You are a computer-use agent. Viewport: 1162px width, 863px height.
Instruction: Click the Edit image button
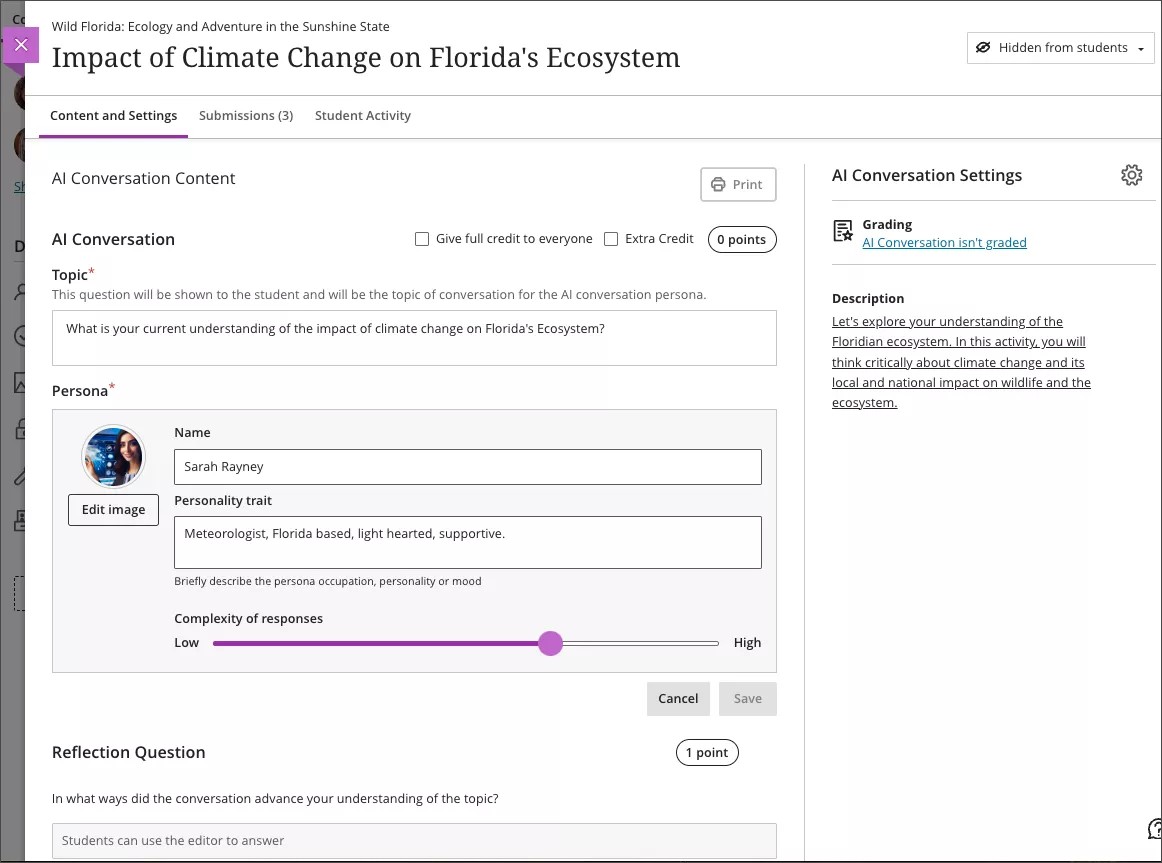113,509
